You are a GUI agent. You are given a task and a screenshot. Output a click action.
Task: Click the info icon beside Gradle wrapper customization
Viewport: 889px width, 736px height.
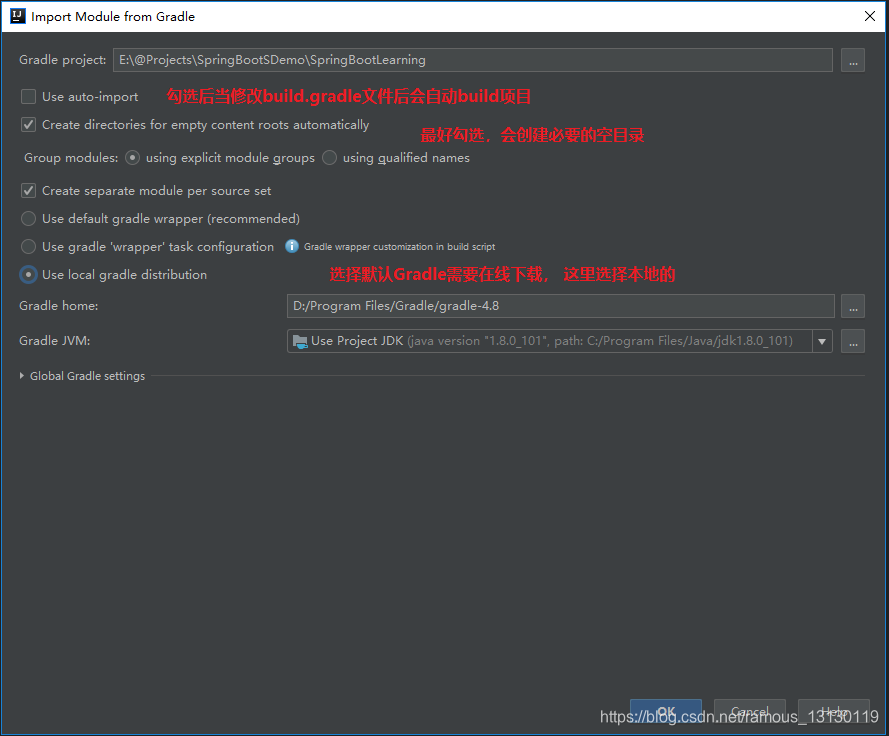(x=292, y=246)
